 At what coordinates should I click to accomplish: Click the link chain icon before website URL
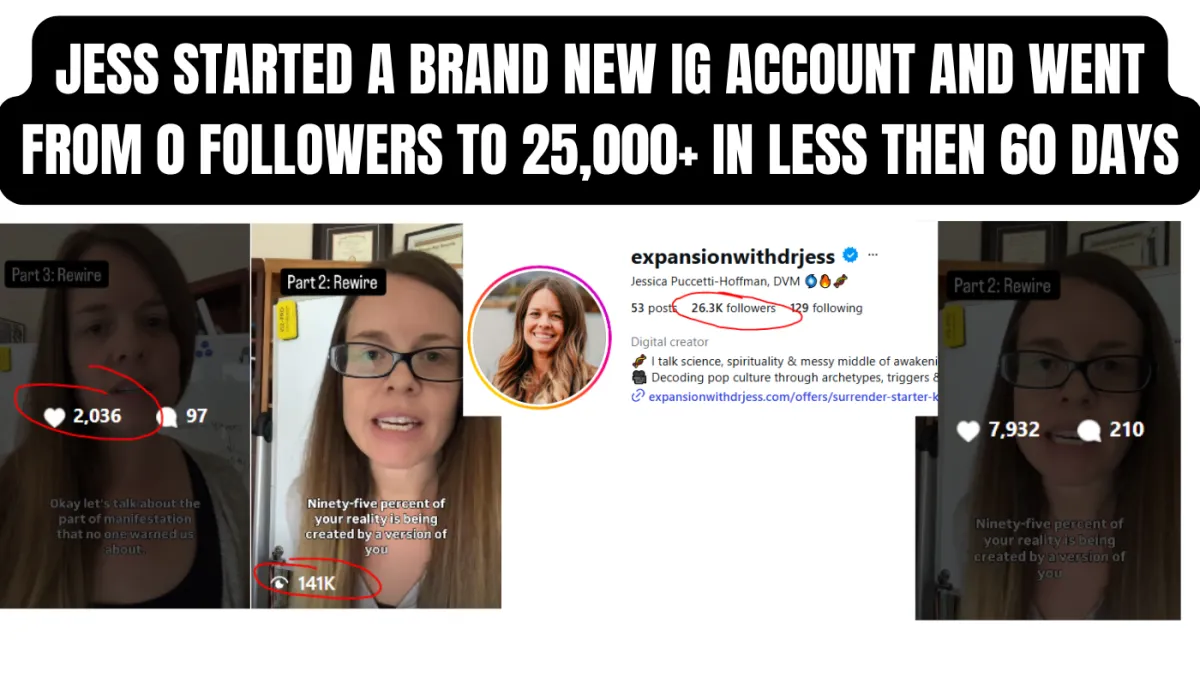(x=638, y=396)
